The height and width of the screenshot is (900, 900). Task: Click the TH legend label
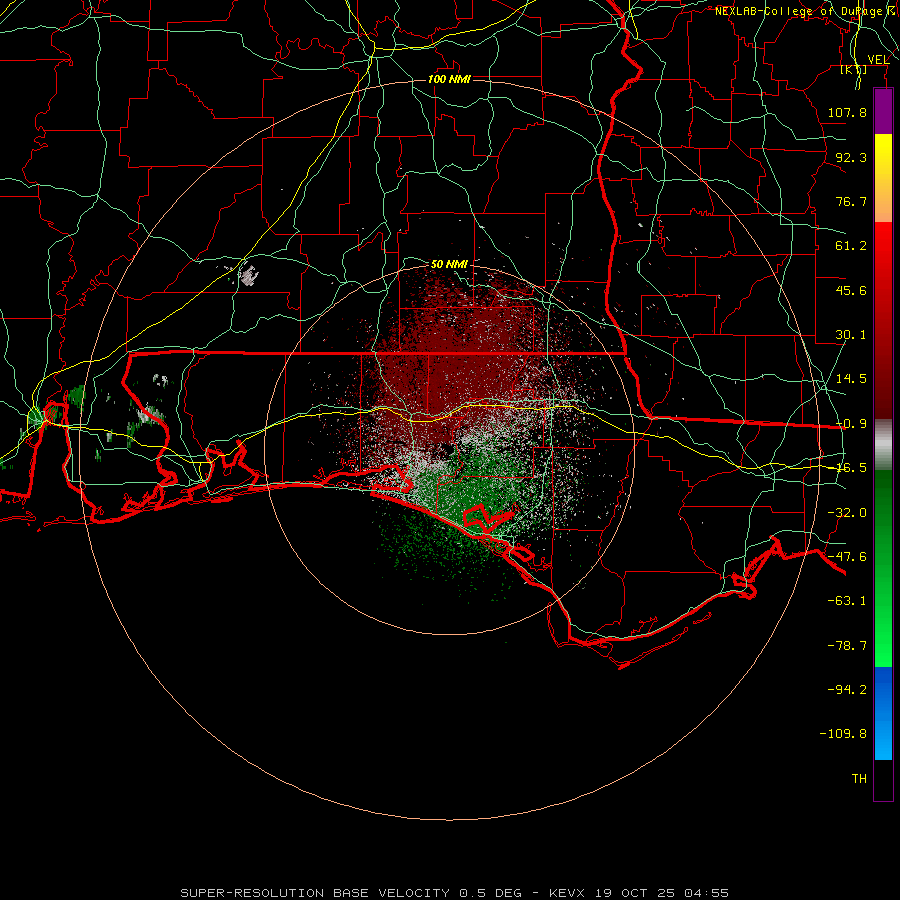pos(859,779)
